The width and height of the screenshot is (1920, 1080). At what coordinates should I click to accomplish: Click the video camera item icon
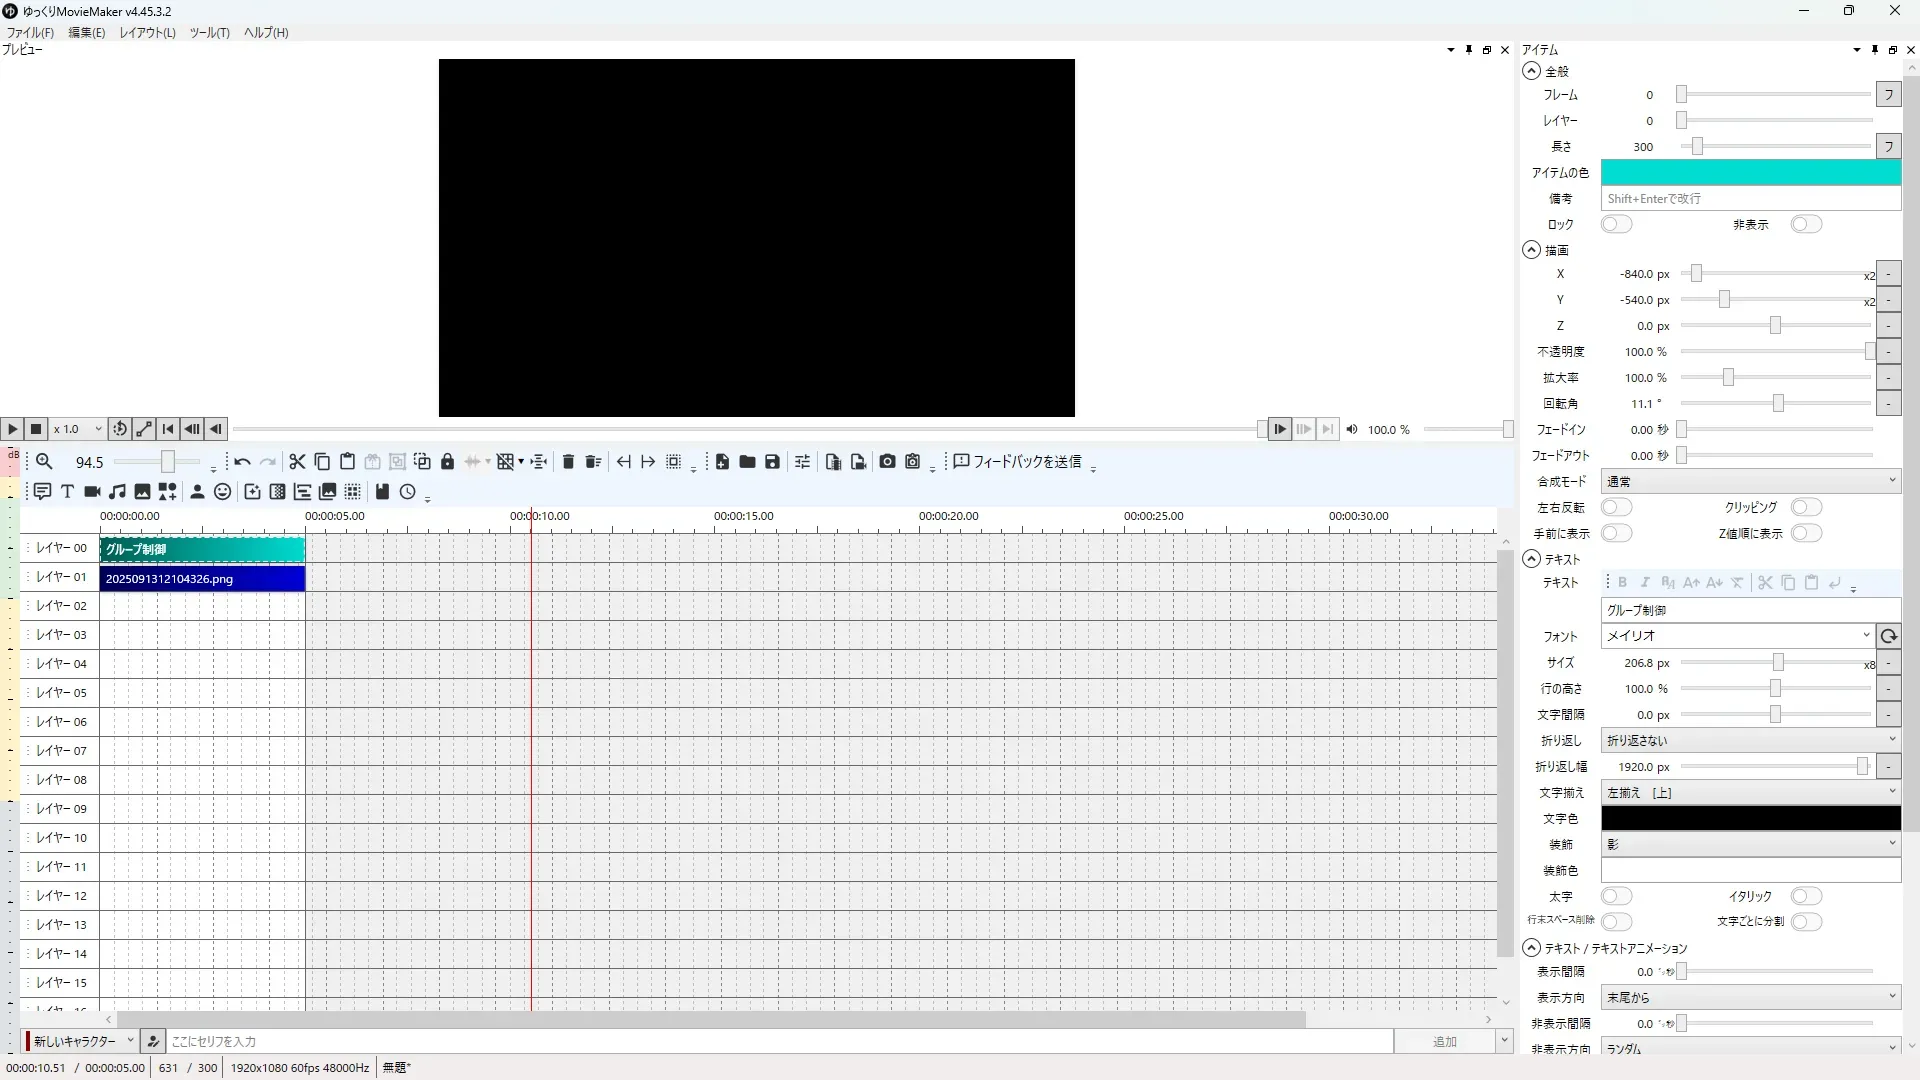click(92, 492)
